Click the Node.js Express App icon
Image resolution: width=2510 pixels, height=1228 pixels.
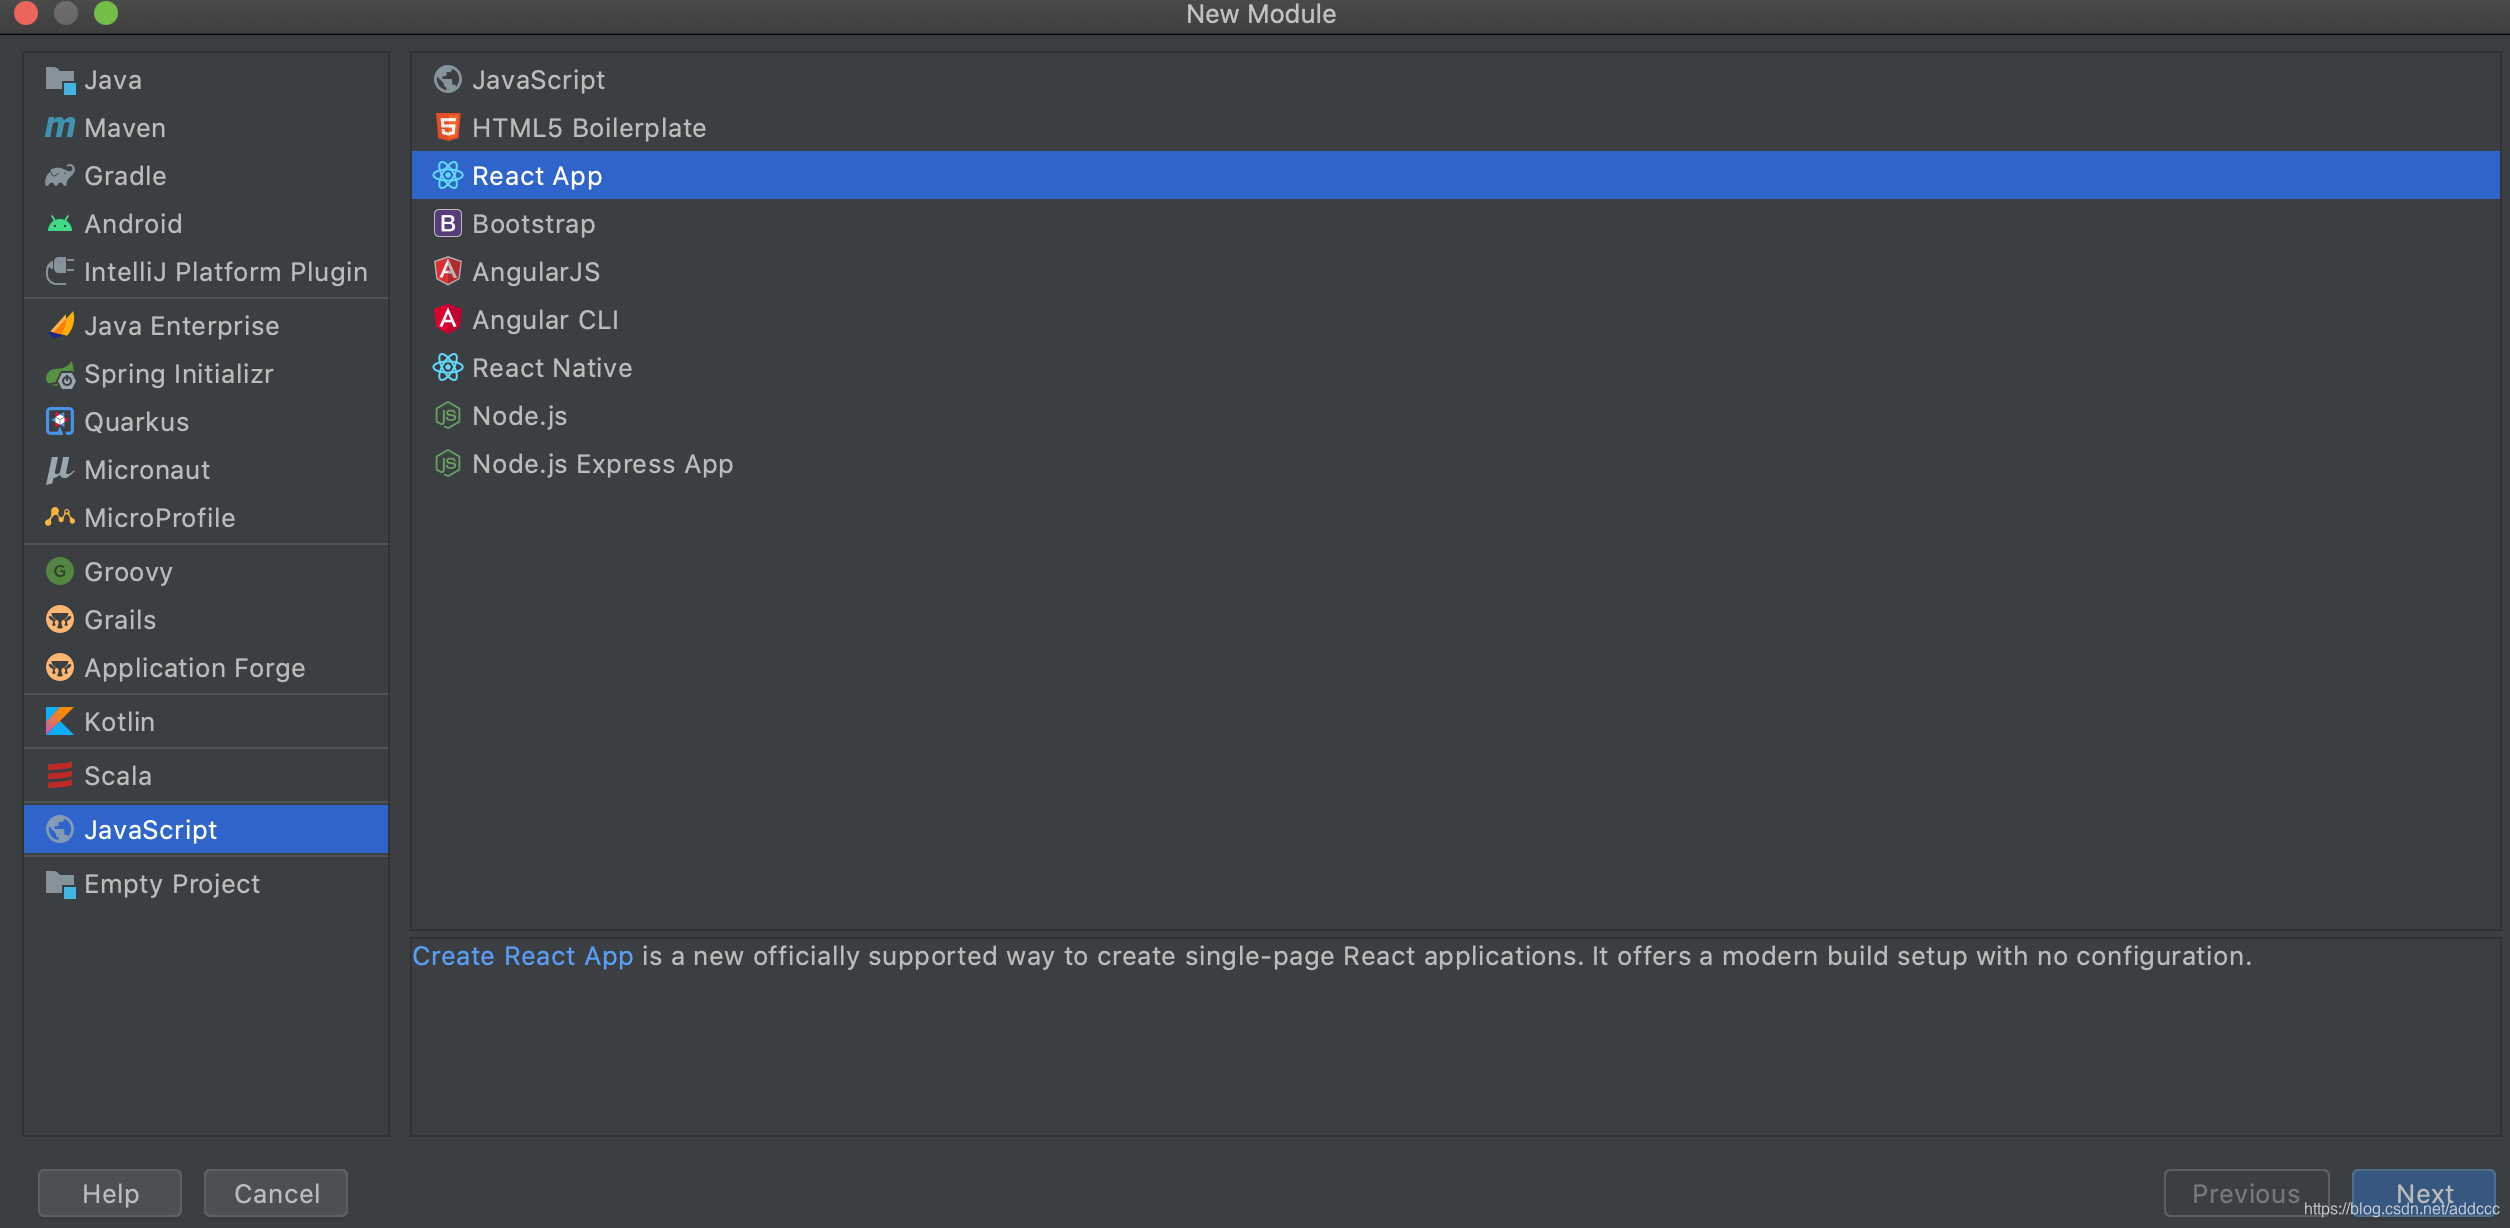pos(448,463)
